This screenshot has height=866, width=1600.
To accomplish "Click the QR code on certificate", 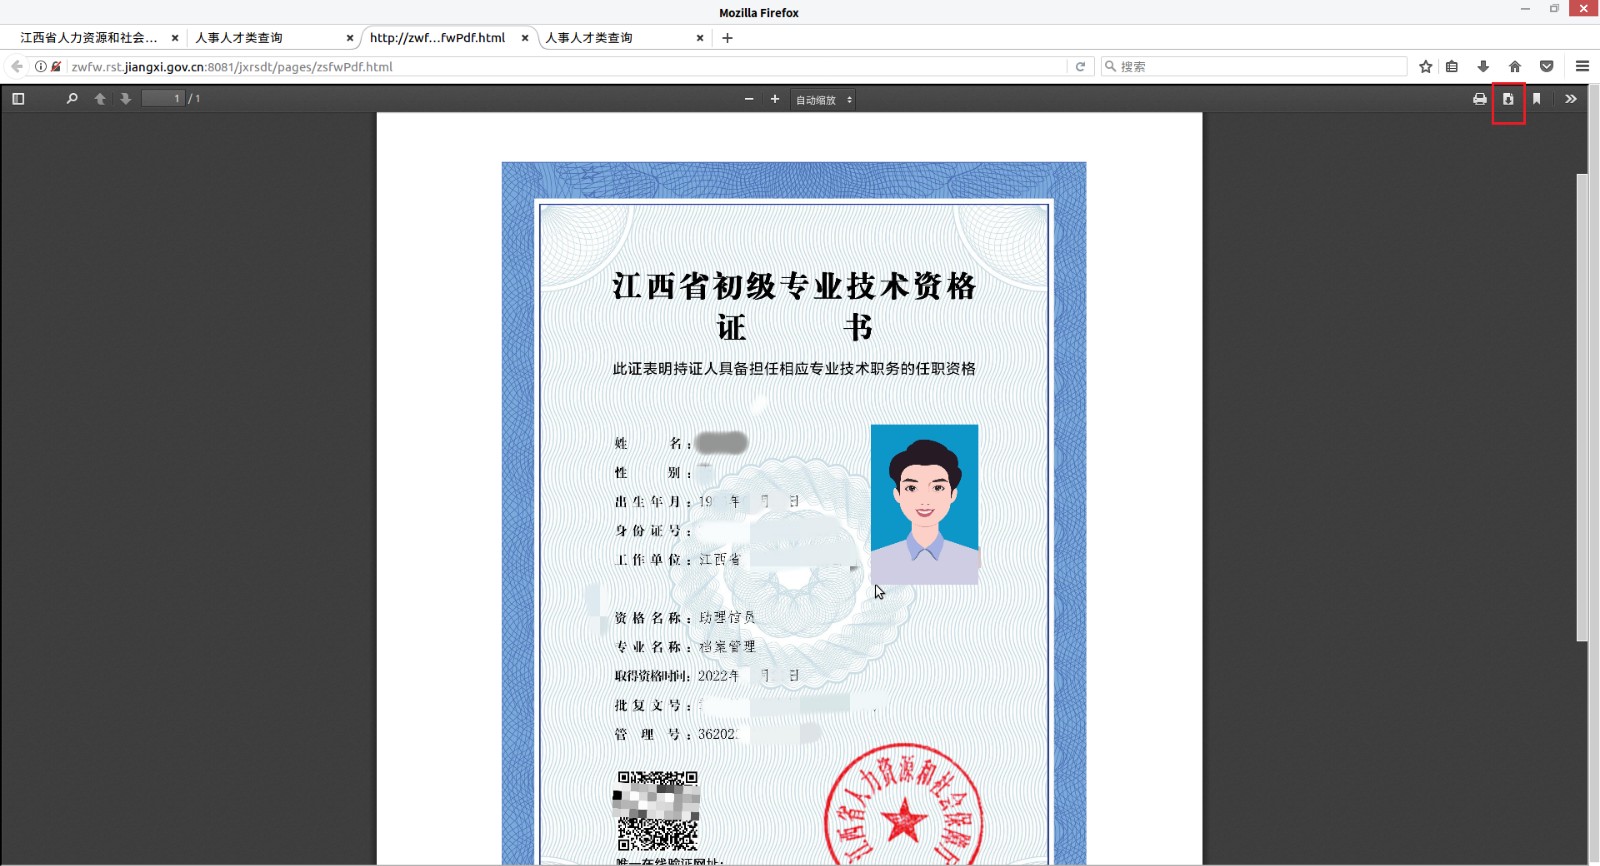I will (657, 810).
